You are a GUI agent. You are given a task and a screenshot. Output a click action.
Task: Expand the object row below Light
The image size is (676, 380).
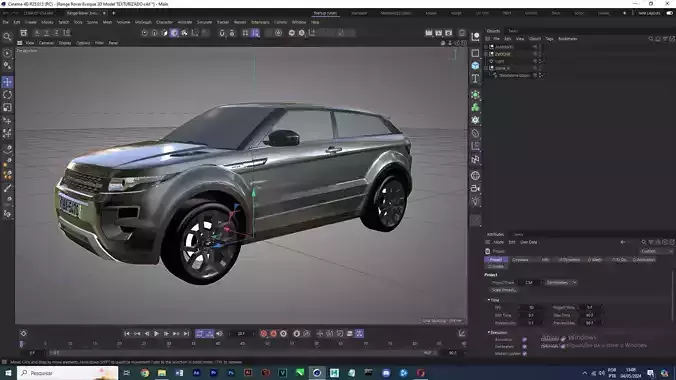[x=486, y=68]
